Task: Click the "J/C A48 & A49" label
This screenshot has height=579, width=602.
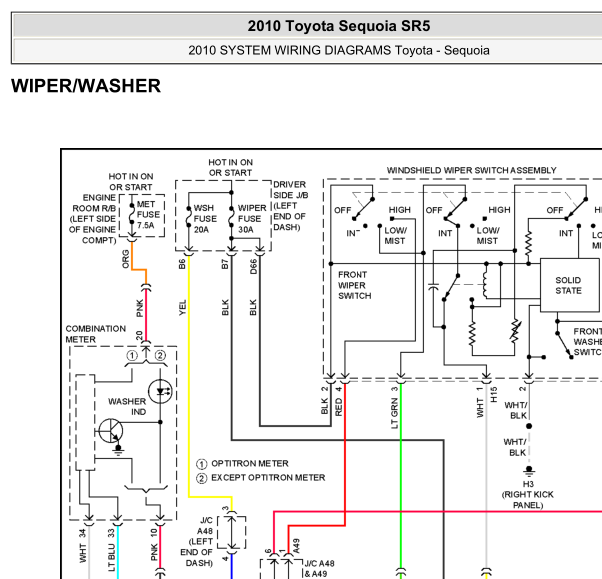Action: 319,569
